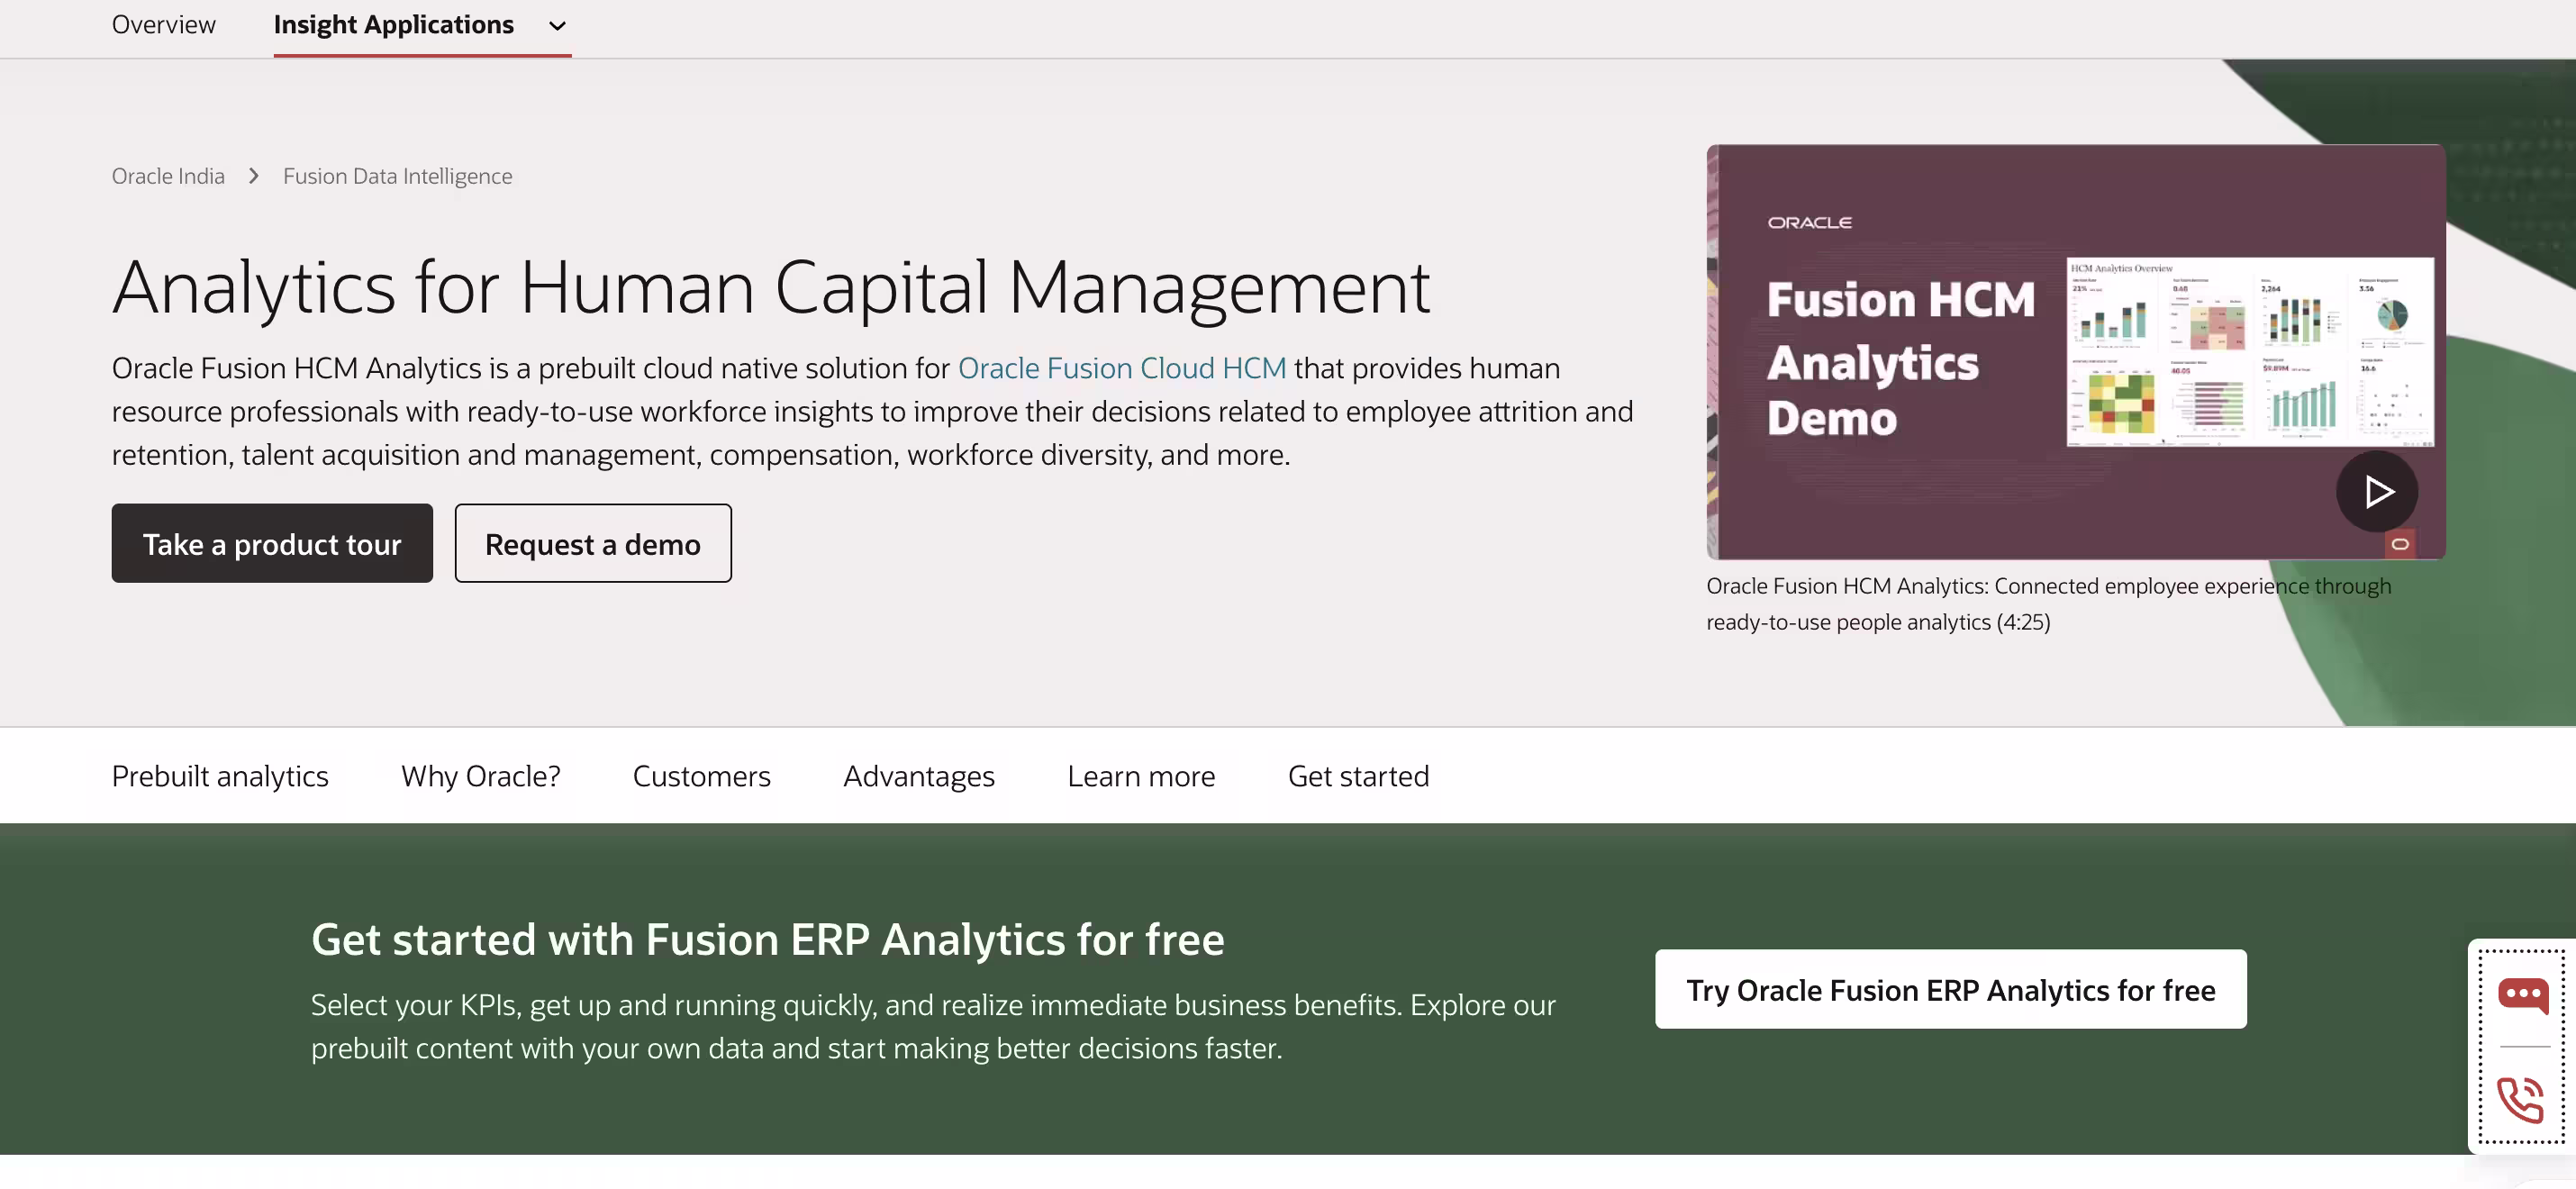The width and height of the screenshot is (2576, 1189).
Task: Open the Learn more section
Action: tap(1141, 776)
